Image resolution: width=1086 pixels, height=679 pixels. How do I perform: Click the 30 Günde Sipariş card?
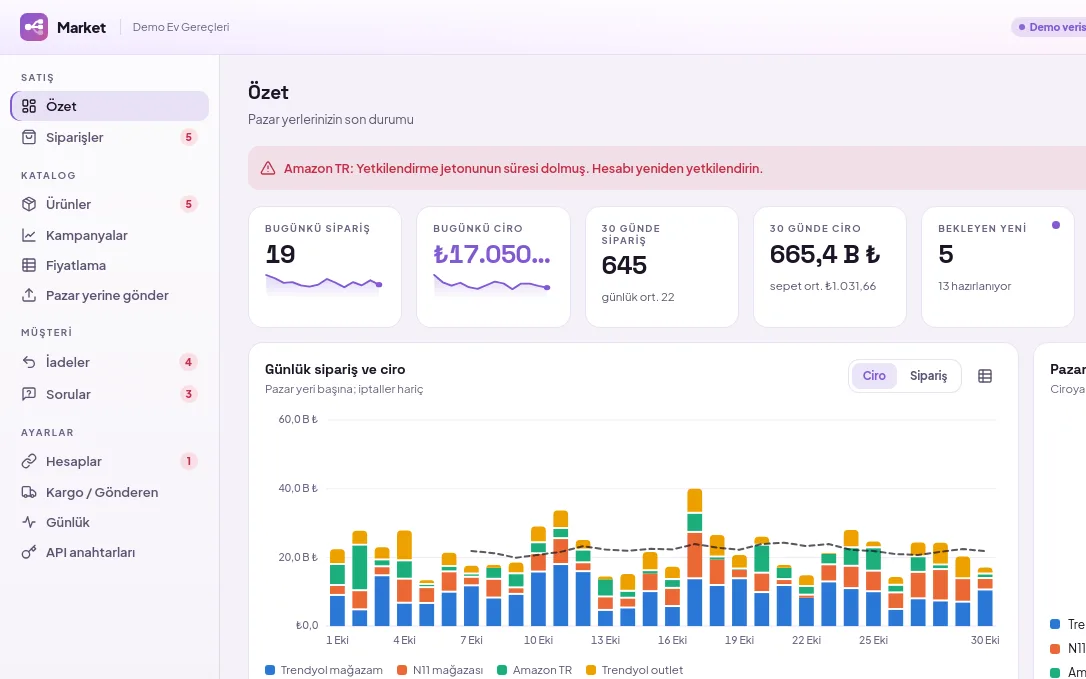[661, 267]
